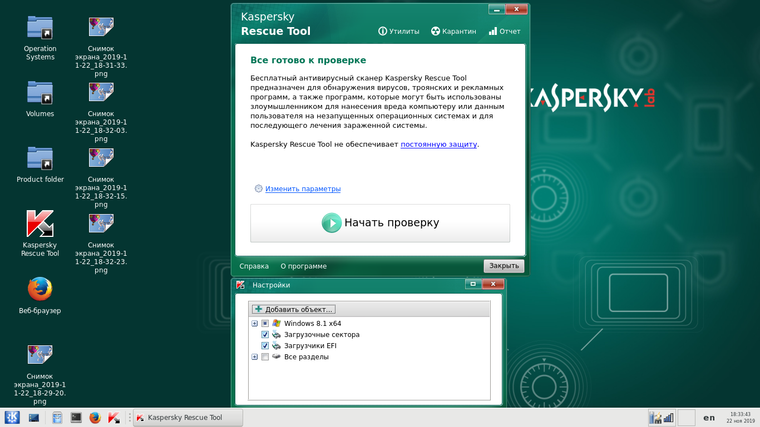Check the Все разделы checkbox
The width and height of the screenshot is (760, 427).
(x=265, y=357)
